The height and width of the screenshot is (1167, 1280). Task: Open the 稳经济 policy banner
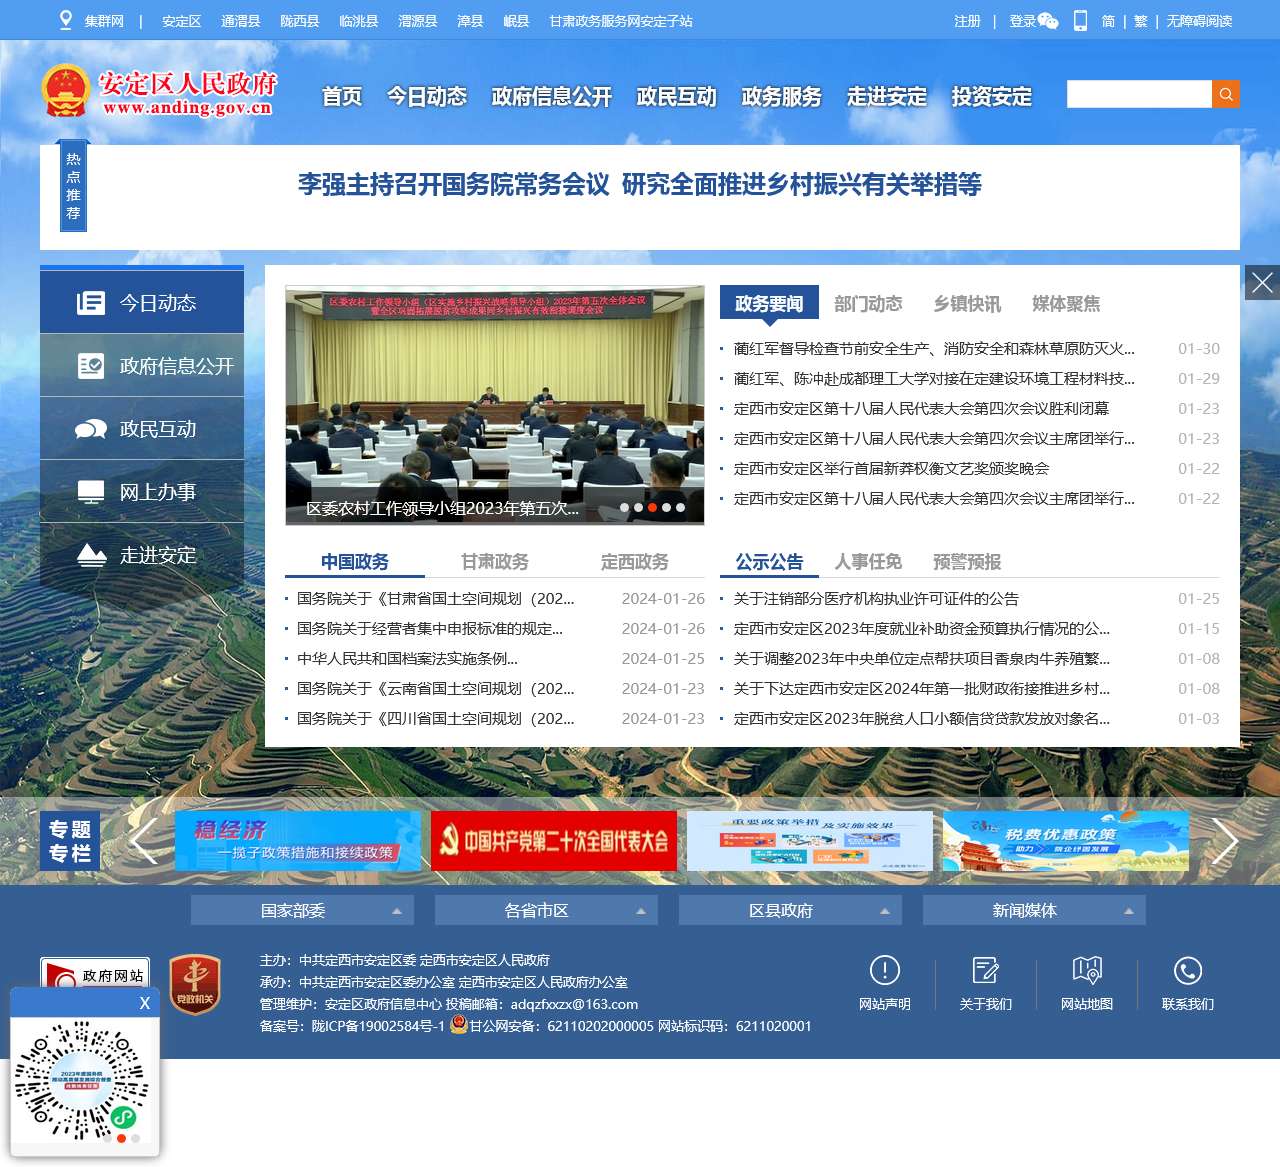(x=298, y=841)
